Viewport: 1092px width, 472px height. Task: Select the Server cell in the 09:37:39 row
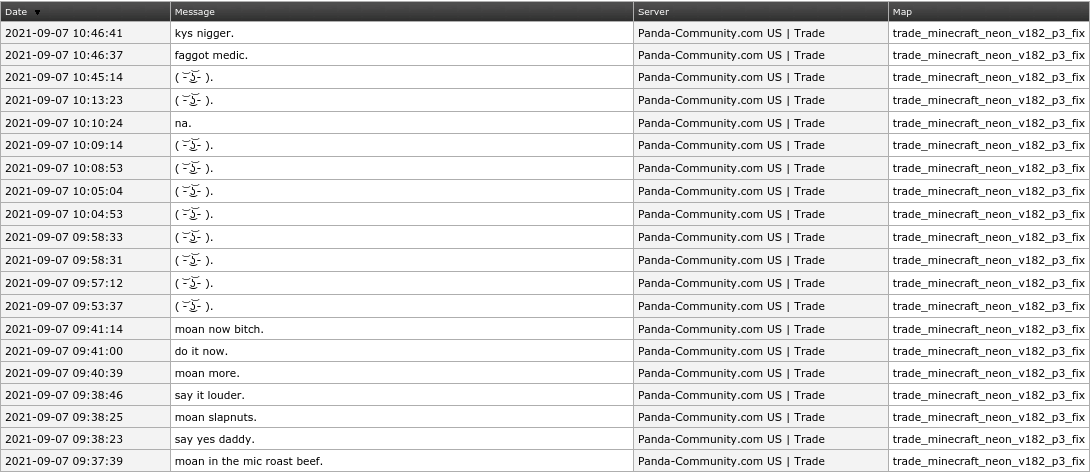pyautogui.click(x=731, y=461)
